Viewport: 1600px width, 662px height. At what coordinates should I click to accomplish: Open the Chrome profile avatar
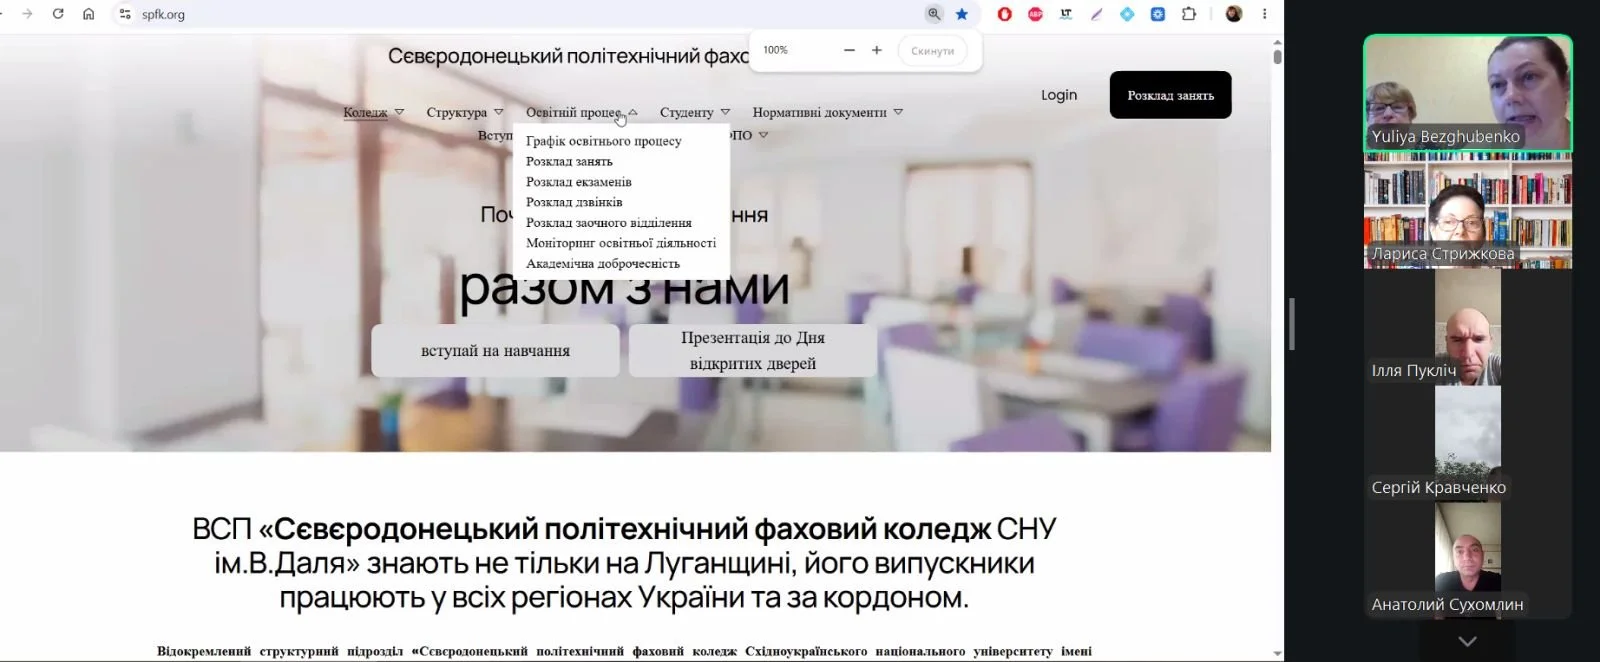(1234, 14)
